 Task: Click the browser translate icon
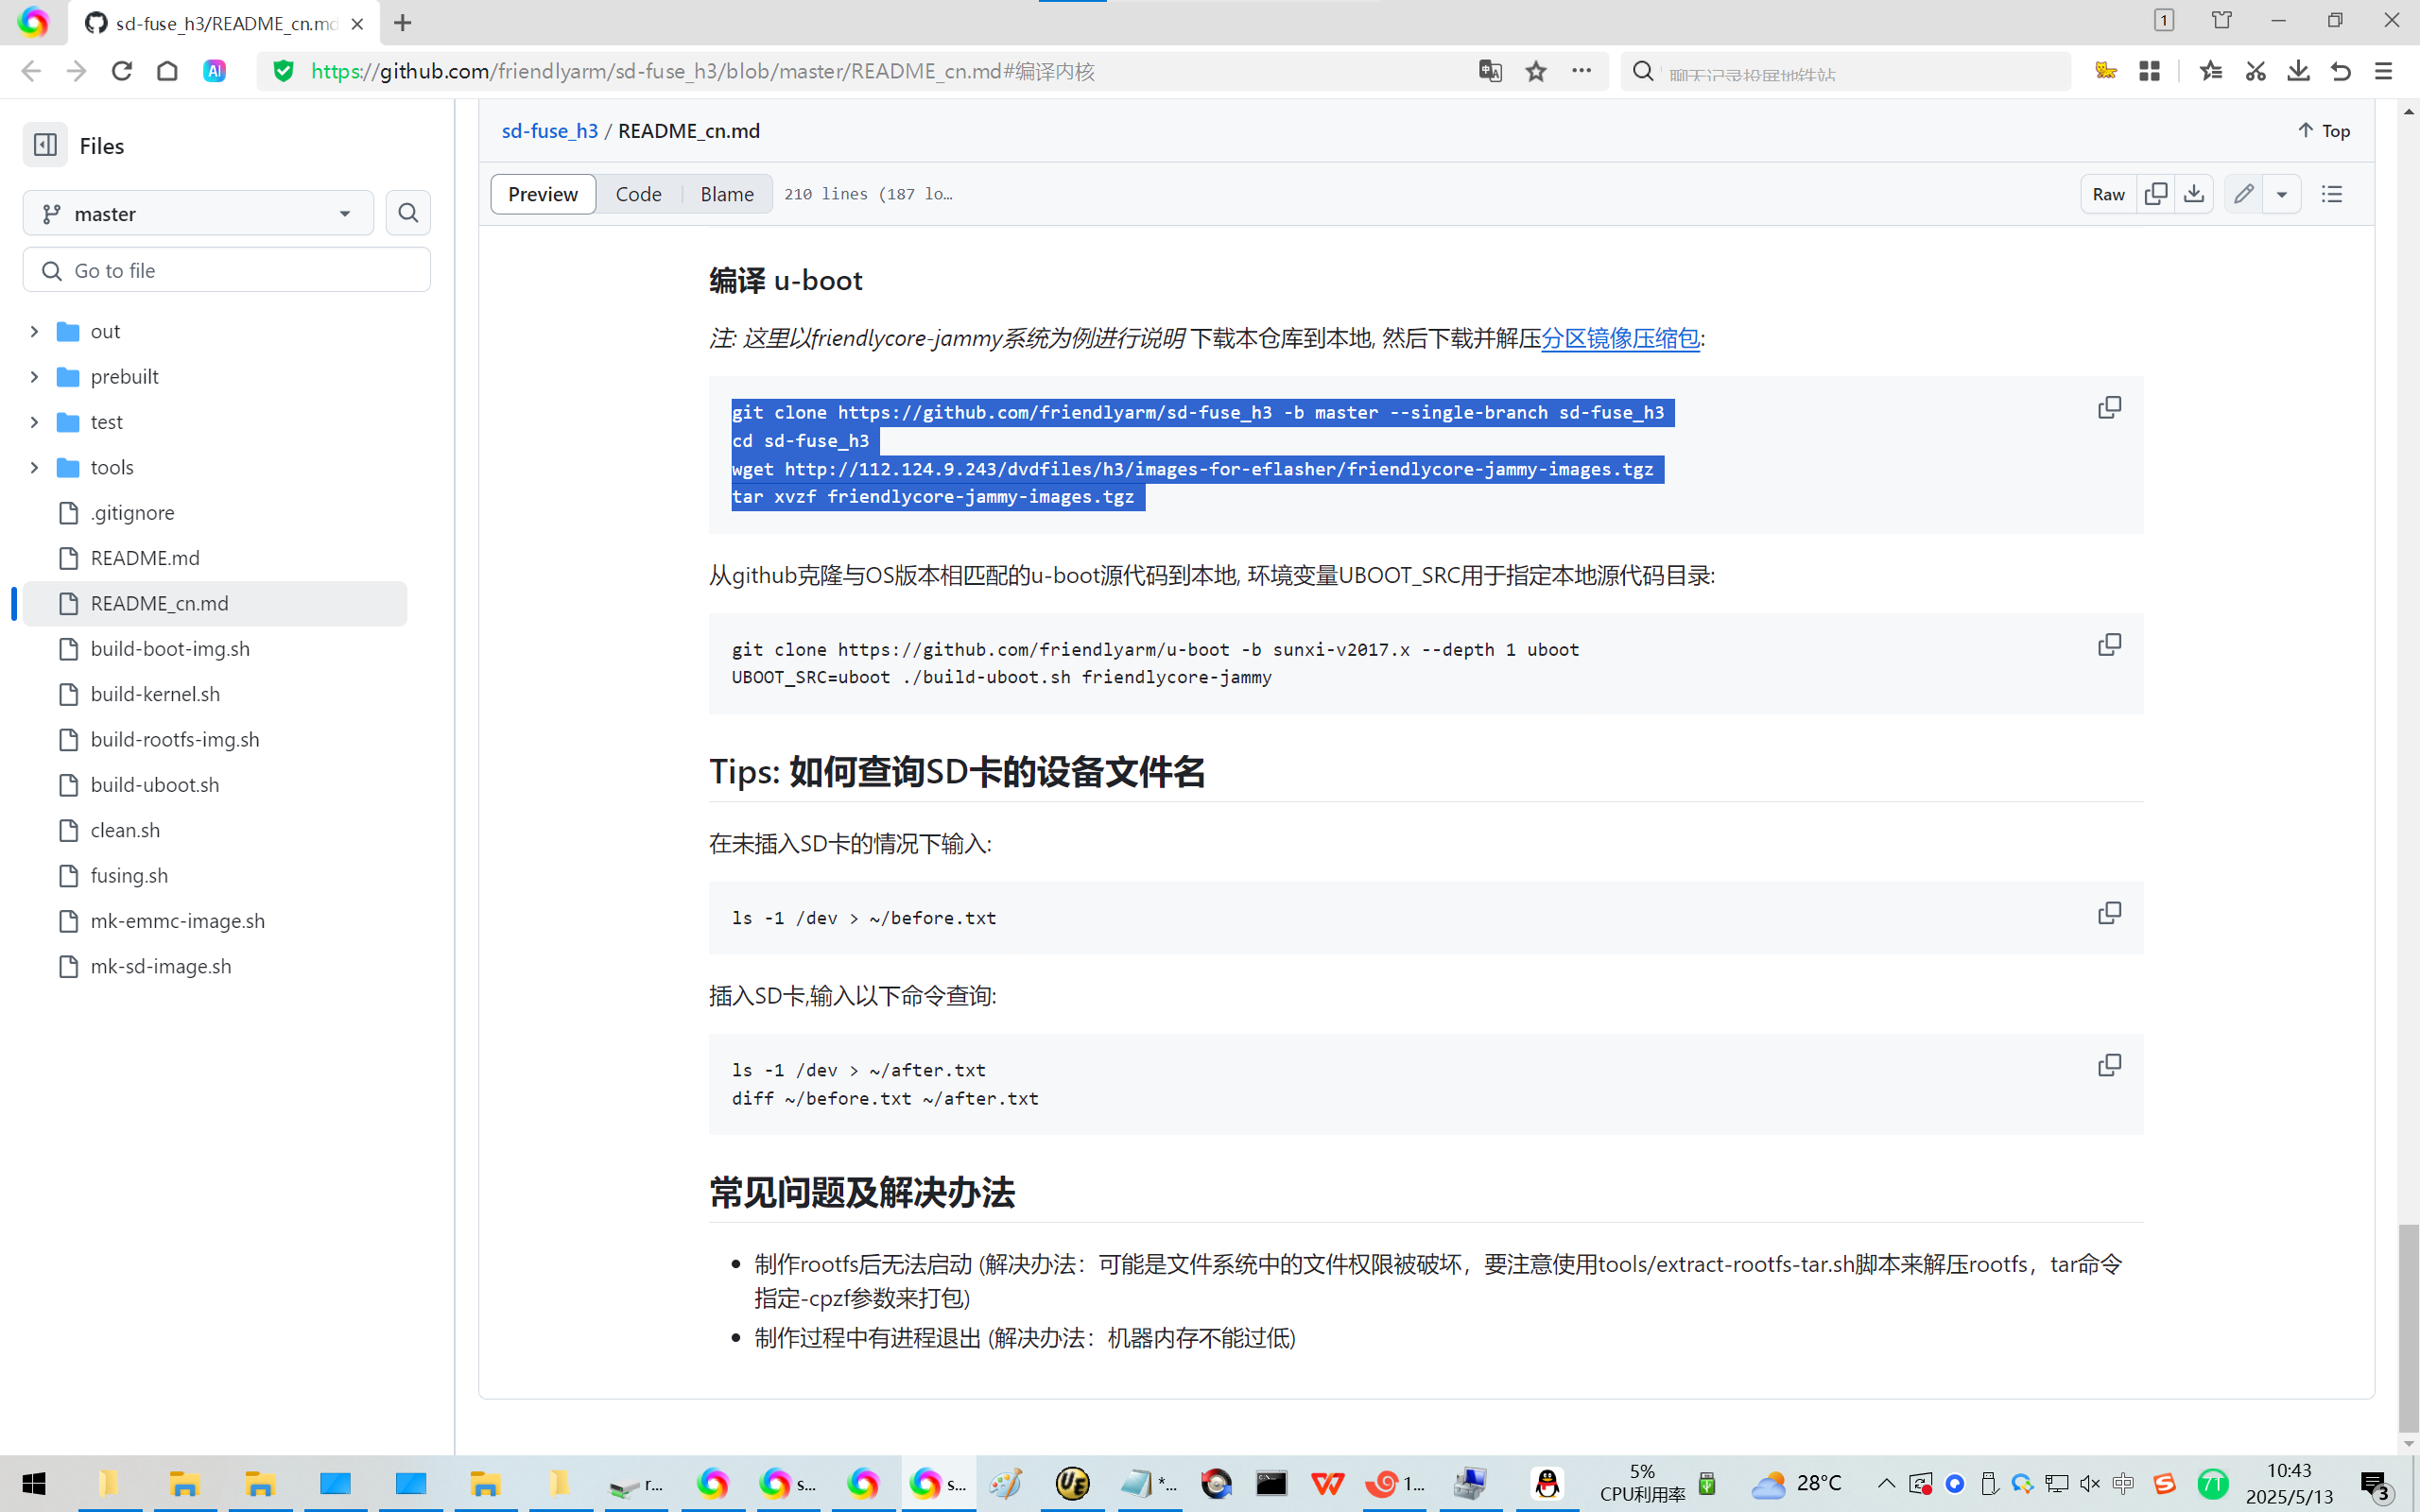[x=1490, y=71]
